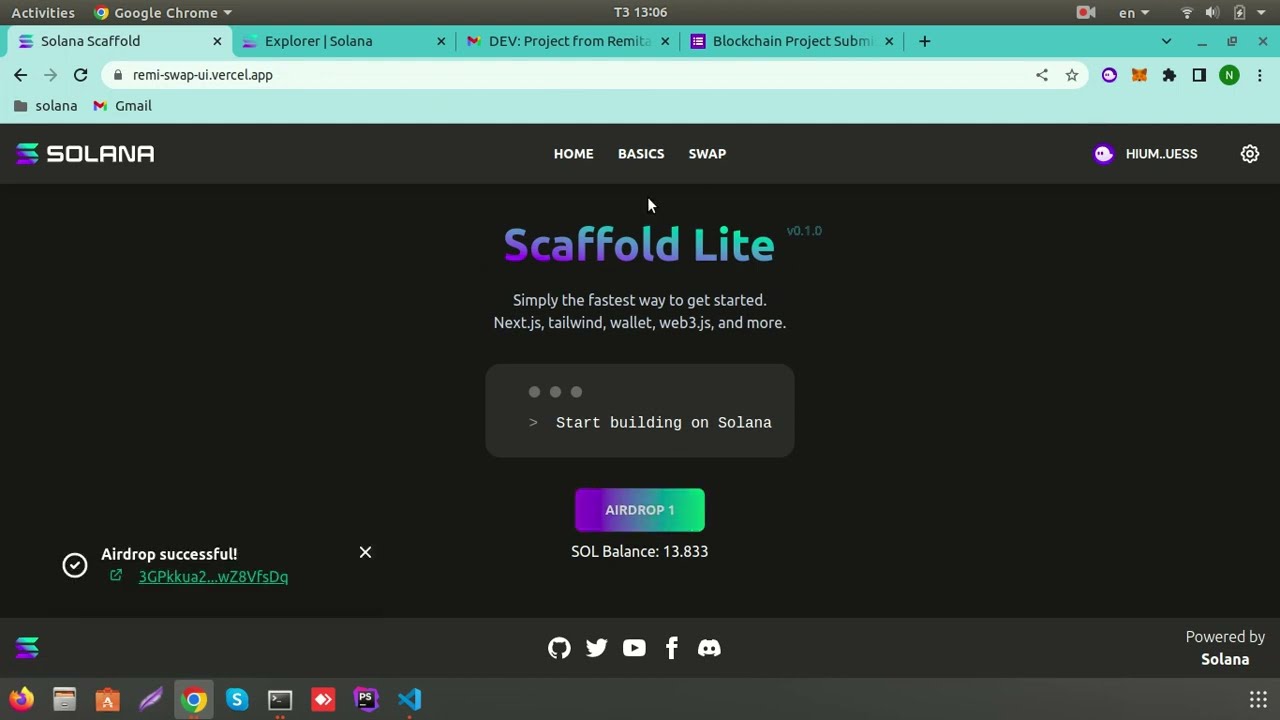This screenshot has width=1280, height=720.
Task: Switch to Blockchain Project Submission tab
Action: click(791, 41)
